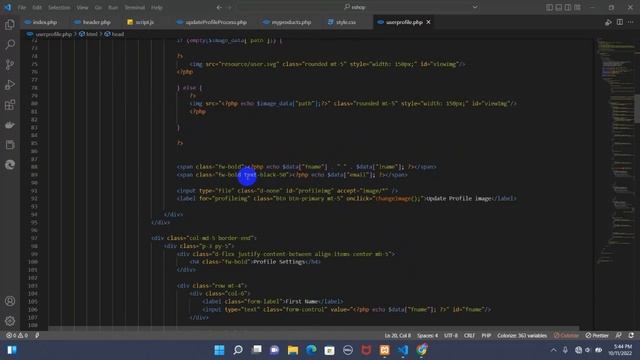Screen dimensions: 640x360
Task: Show hidden system tray icons
Action: [553, 350]
